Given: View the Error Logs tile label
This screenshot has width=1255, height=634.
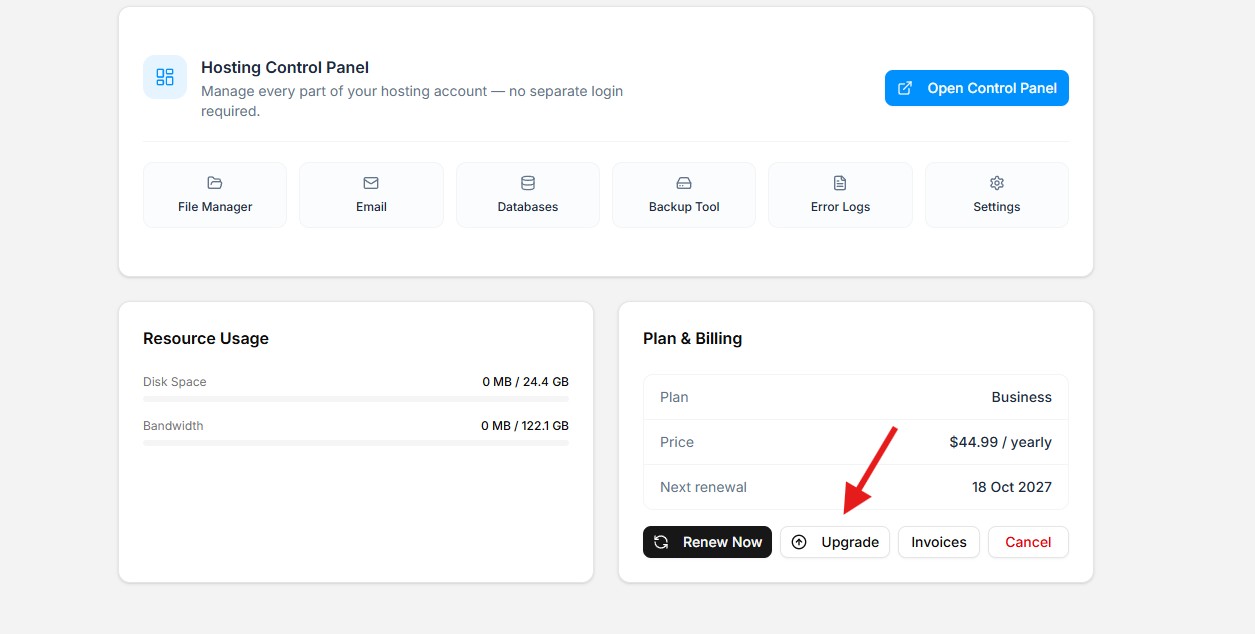Looking at the screenshot, I should pyautogui.click(x=840, y=207).
